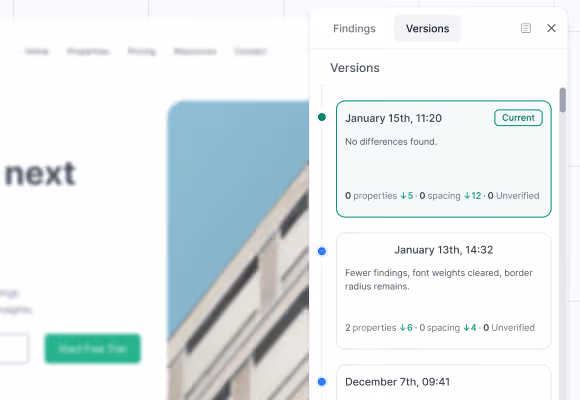This screenshot has width=580, height=400.
Task: Click the green button in the blurred page
Action: pos(92,349)
